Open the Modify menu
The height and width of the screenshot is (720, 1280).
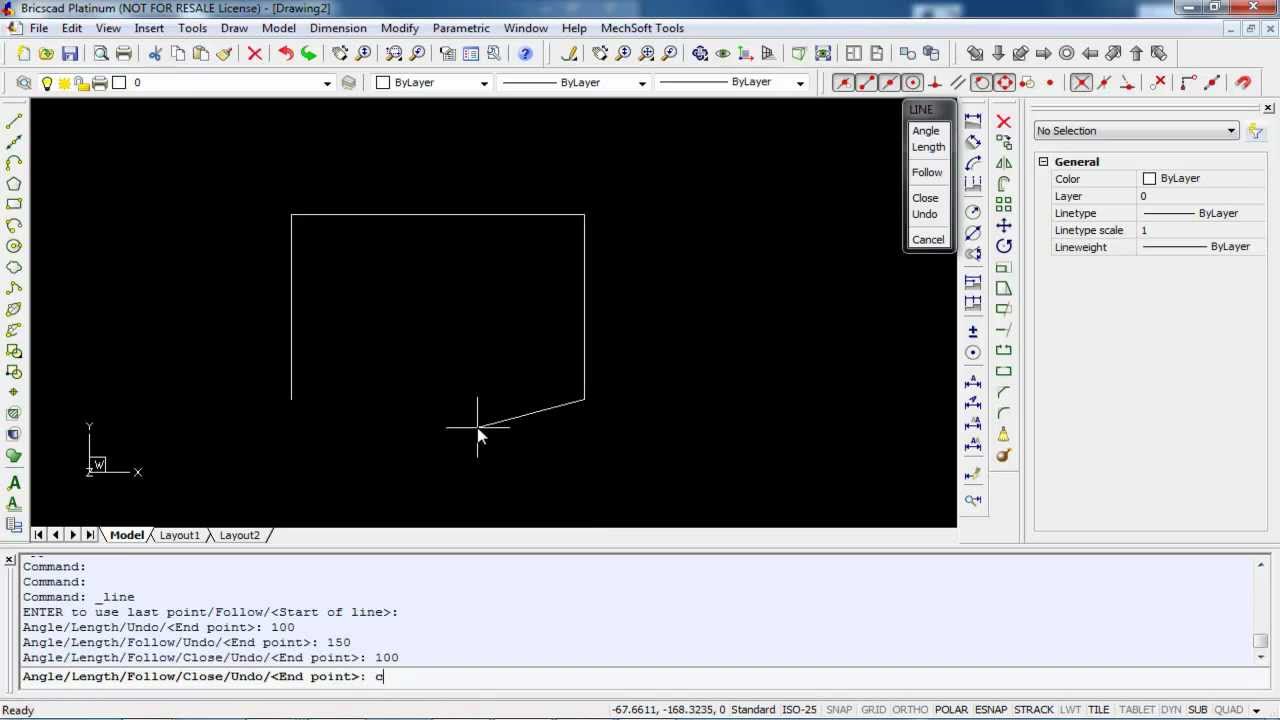[400, 28]
